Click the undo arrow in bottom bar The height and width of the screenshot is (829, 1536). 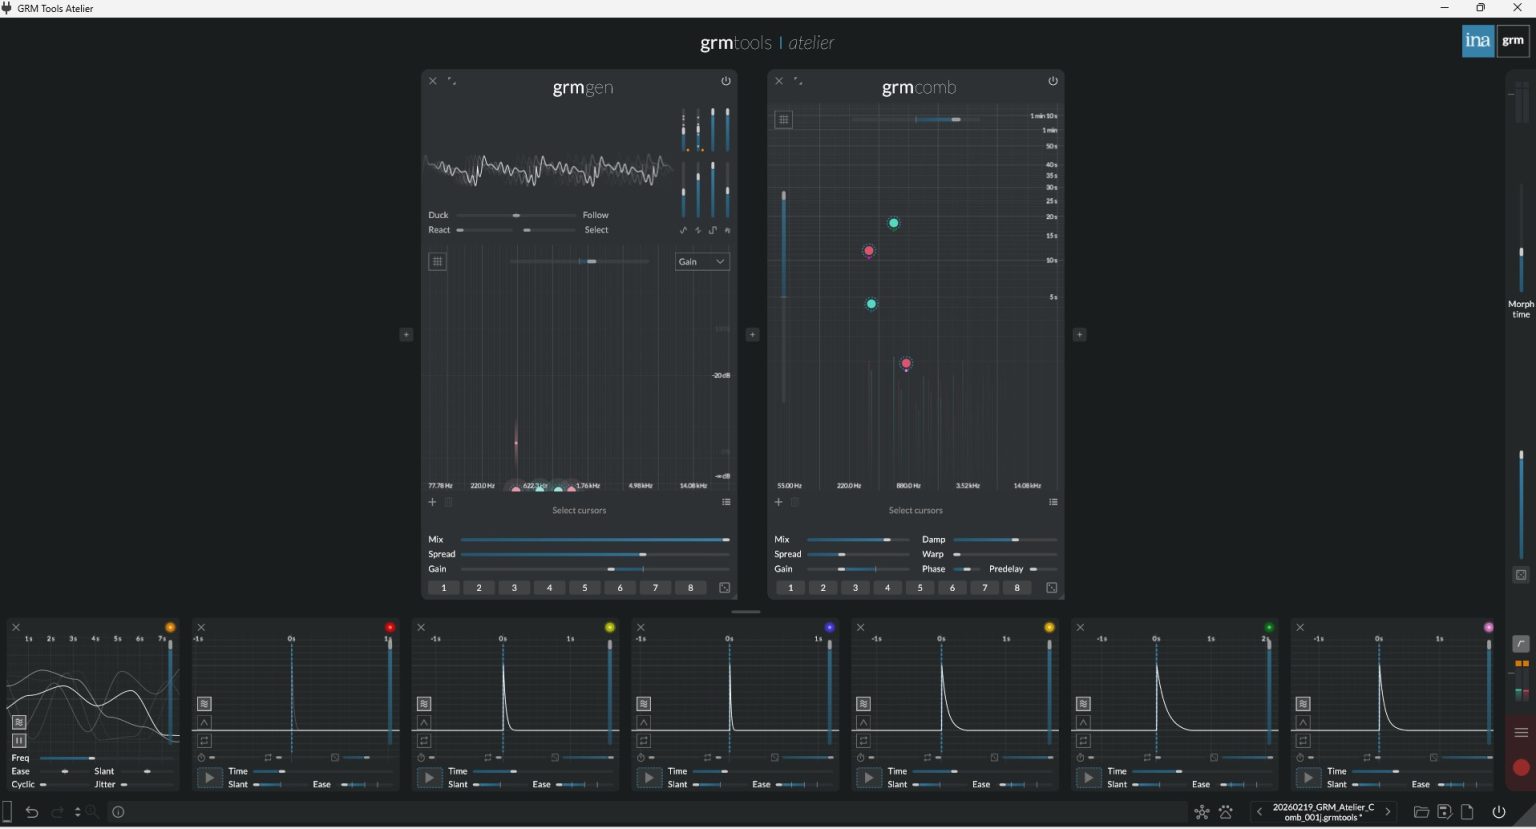tap(32, 812)
